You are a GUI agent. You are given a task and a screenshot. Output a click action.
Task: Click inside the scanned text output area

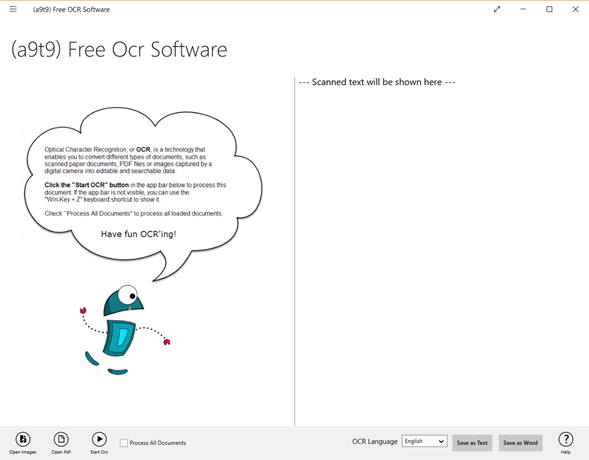click(x=442, y=252)
